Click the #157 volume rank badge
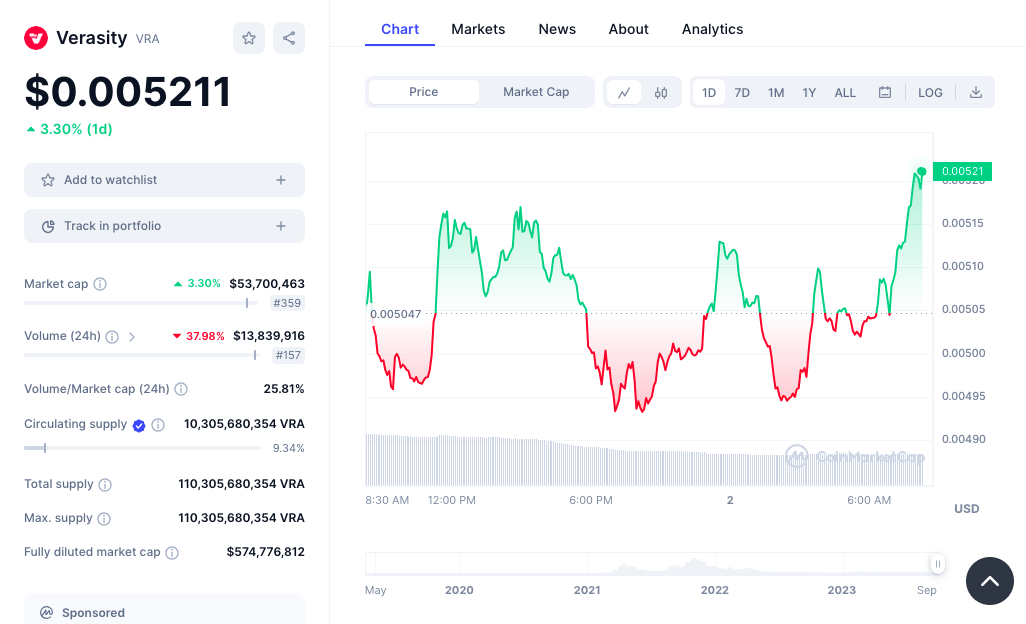The width and height of the screenshot is (1026, 624). pyautogui.click(x=288, y=355)
